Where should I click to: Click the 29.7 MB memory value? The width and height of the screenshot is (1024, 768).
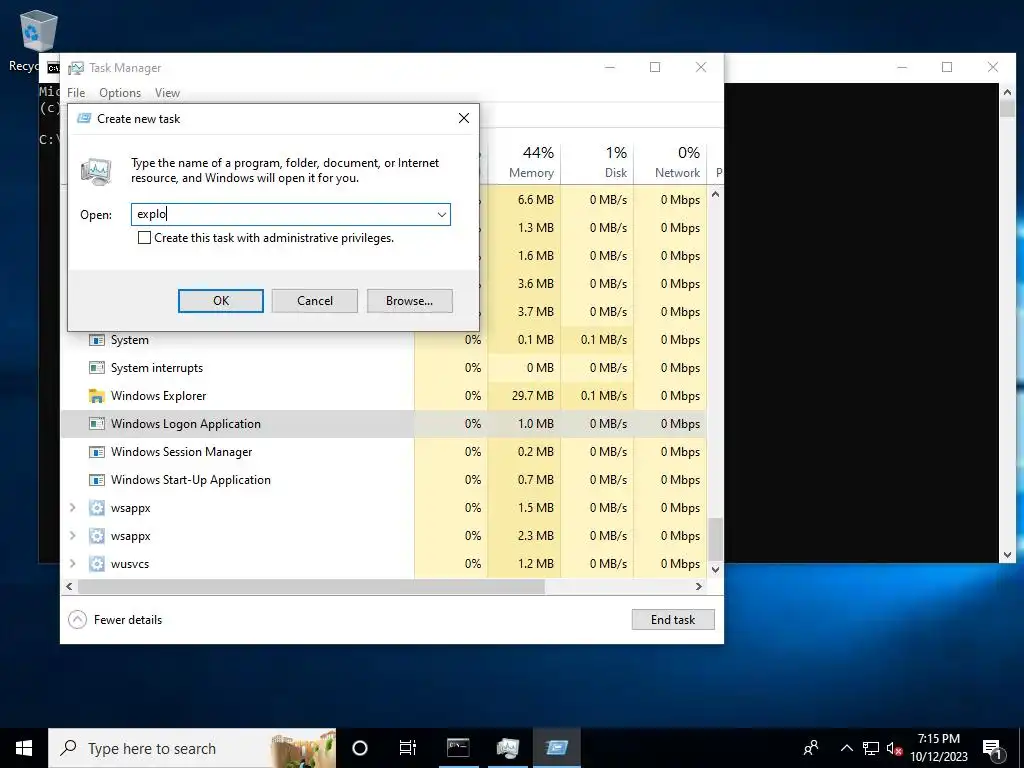coord(532,396)
